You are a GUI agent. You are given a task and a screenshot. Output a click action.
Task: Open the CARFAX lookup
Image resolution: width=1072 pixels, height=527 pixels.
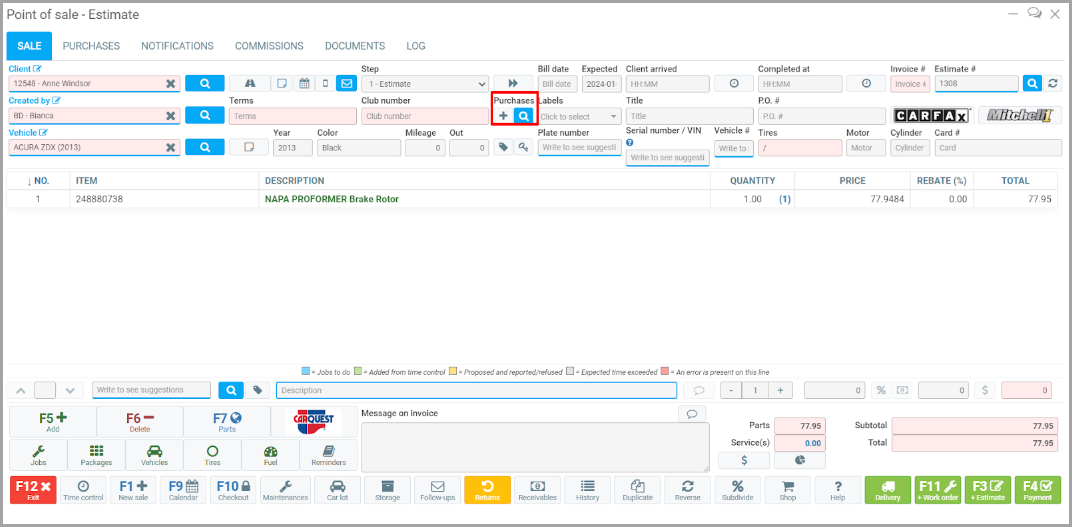pyautogui.click(x=932, y=116)
